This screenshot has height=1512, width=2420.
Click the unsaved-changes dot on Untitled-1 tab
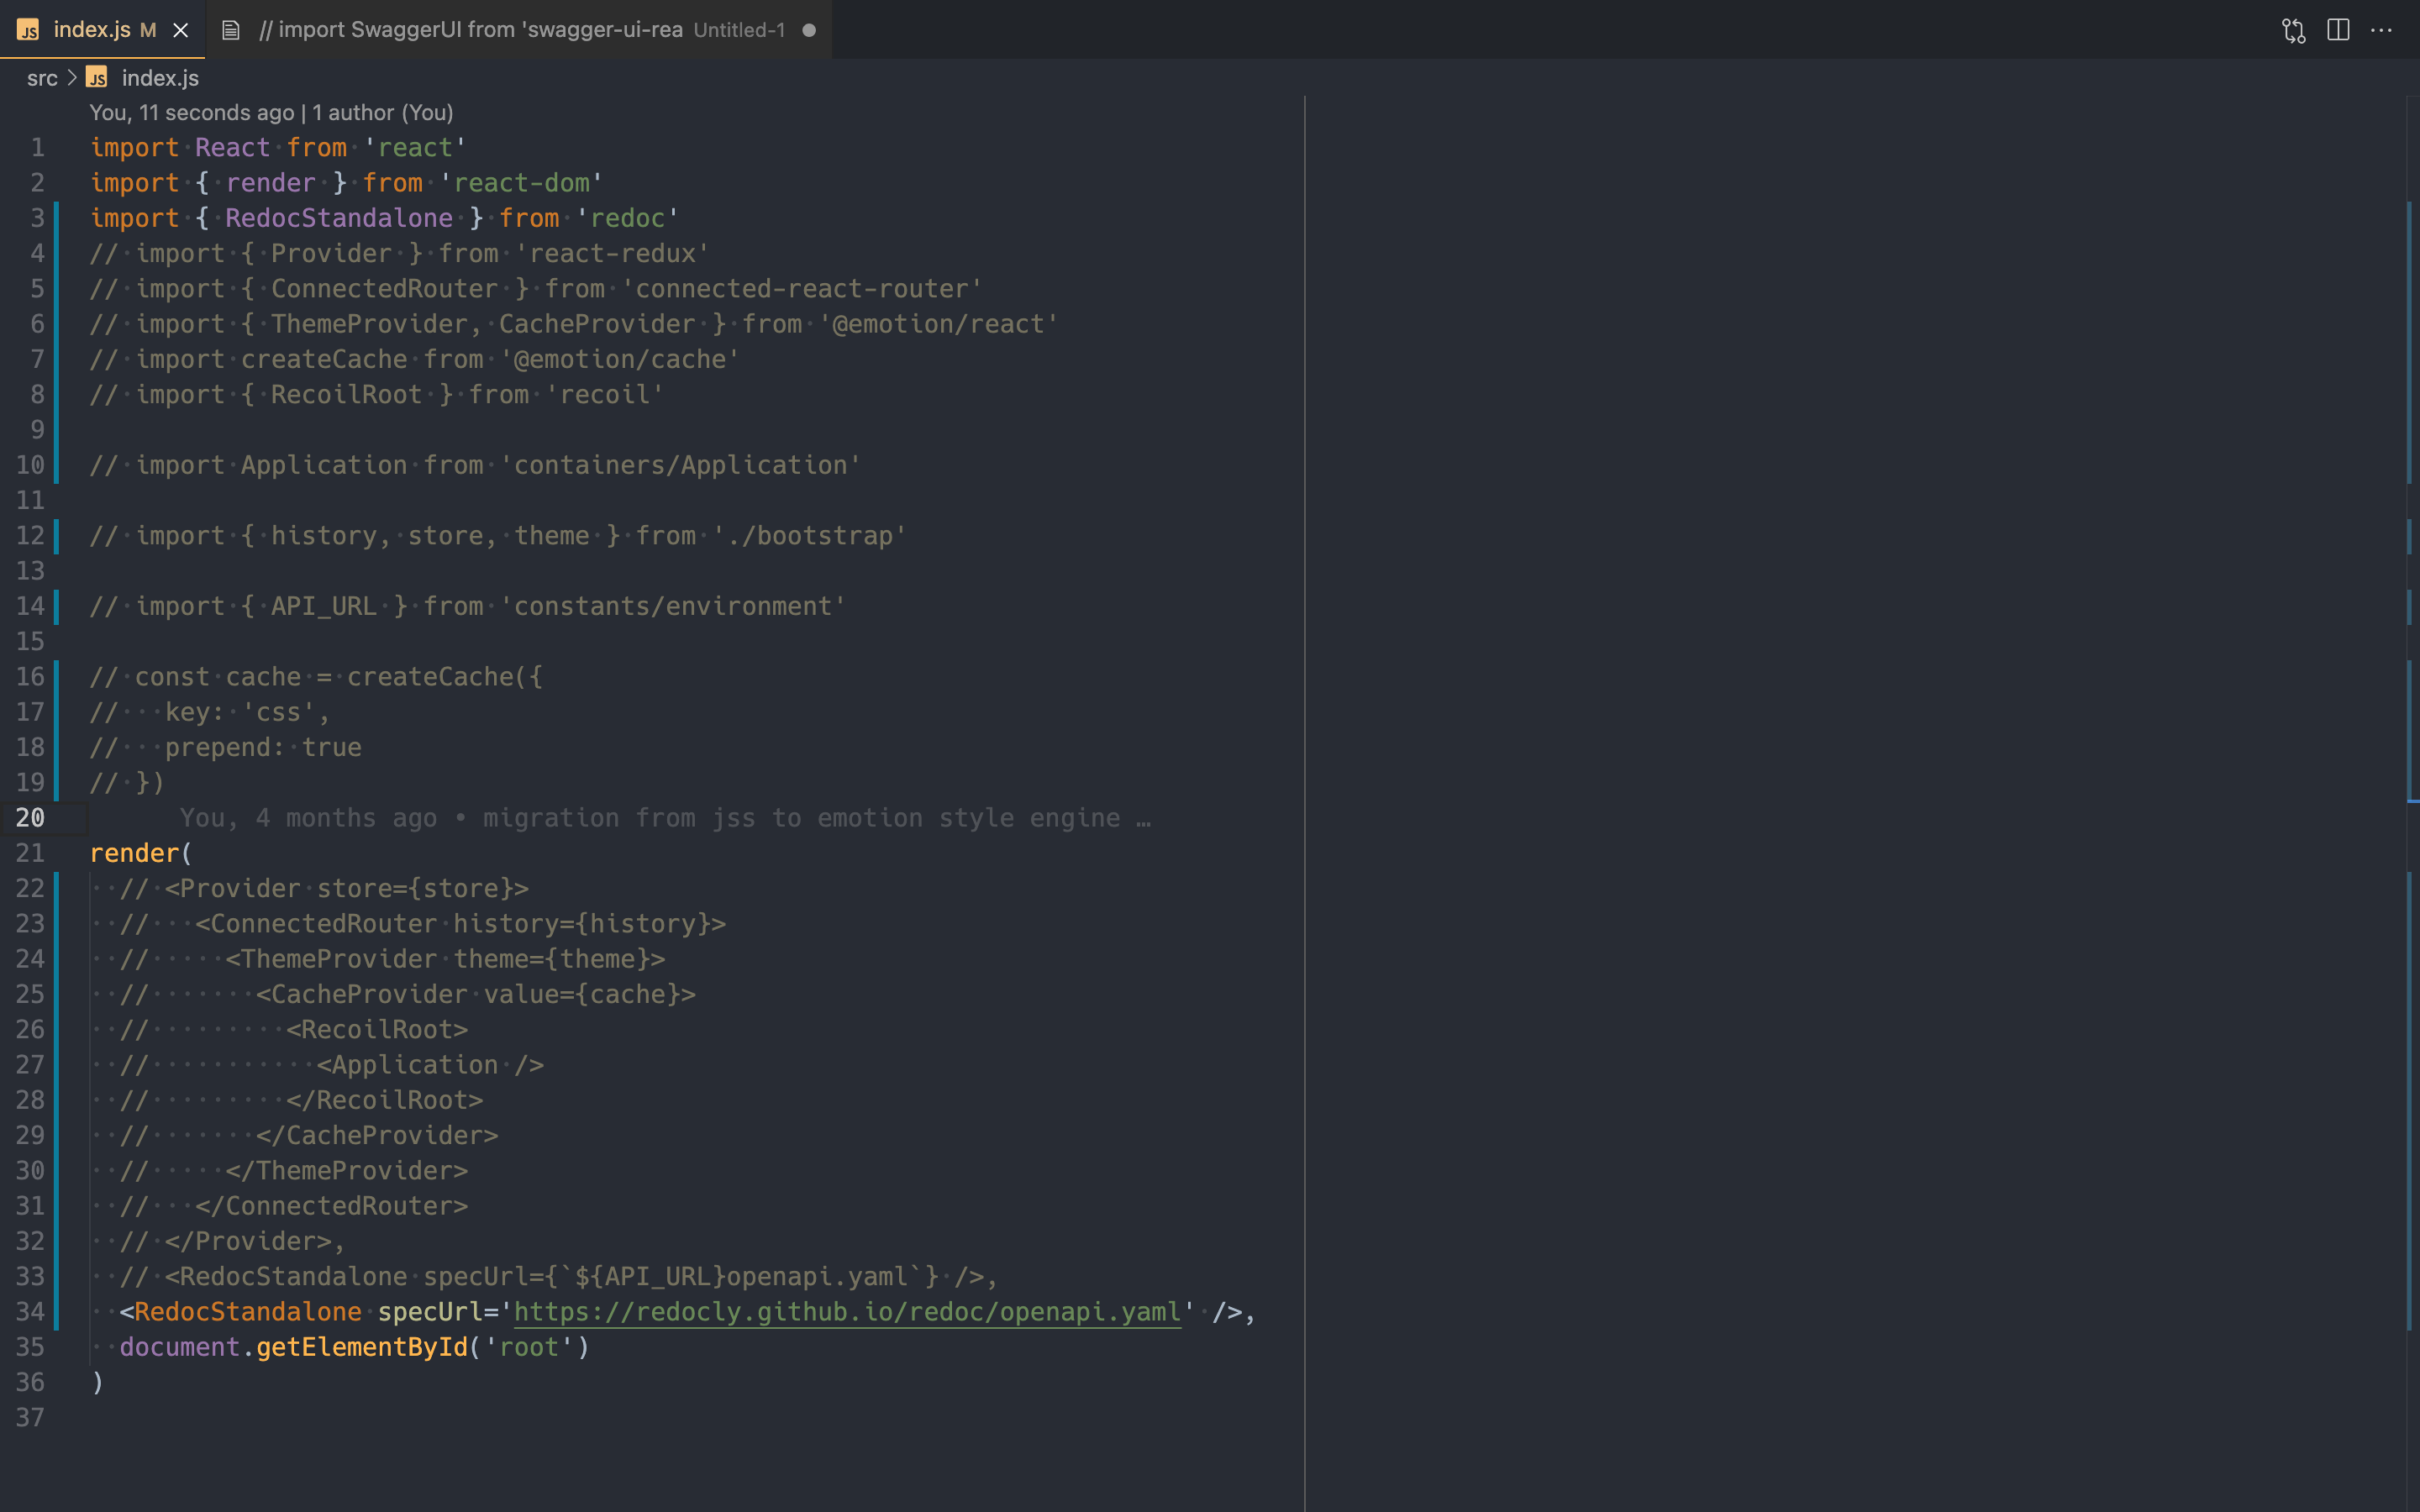[x=808, y=30]
